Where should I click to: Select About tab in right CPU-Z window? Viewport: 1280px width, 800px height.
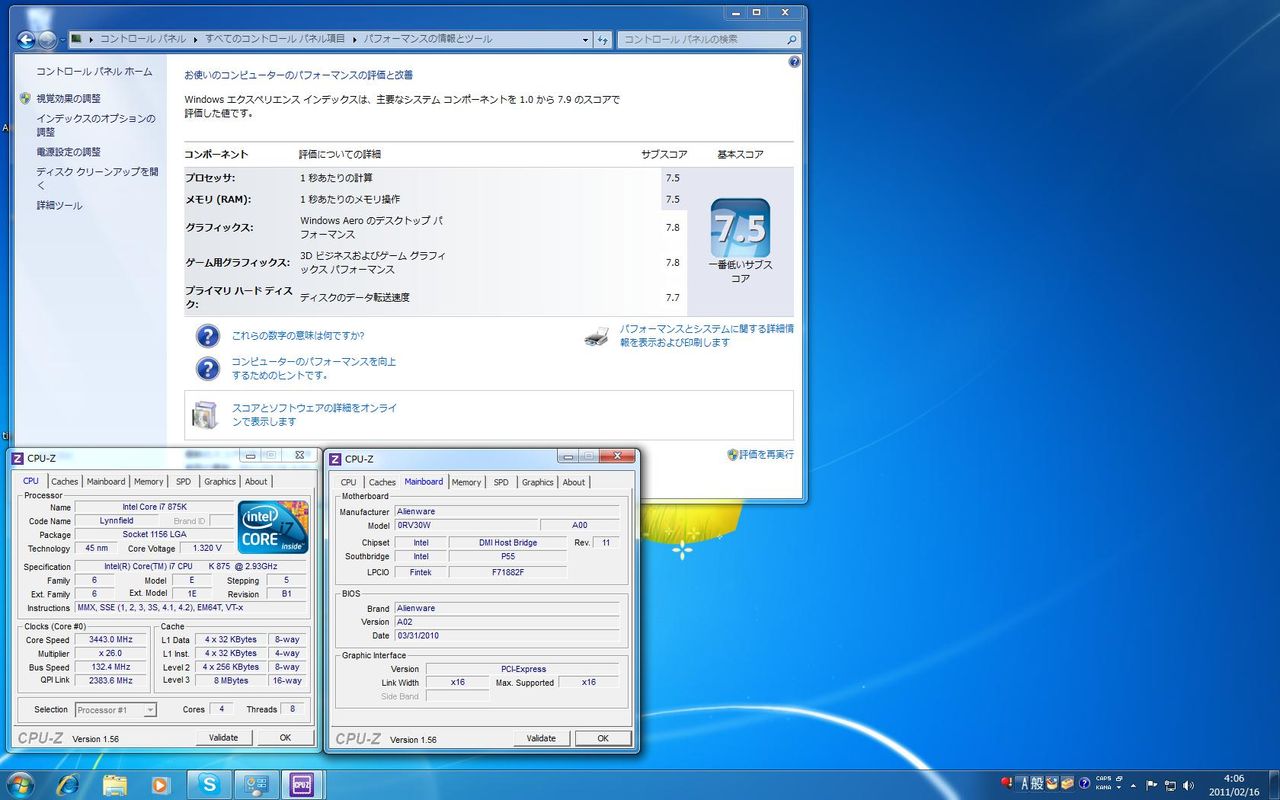[x=574, y=482]
